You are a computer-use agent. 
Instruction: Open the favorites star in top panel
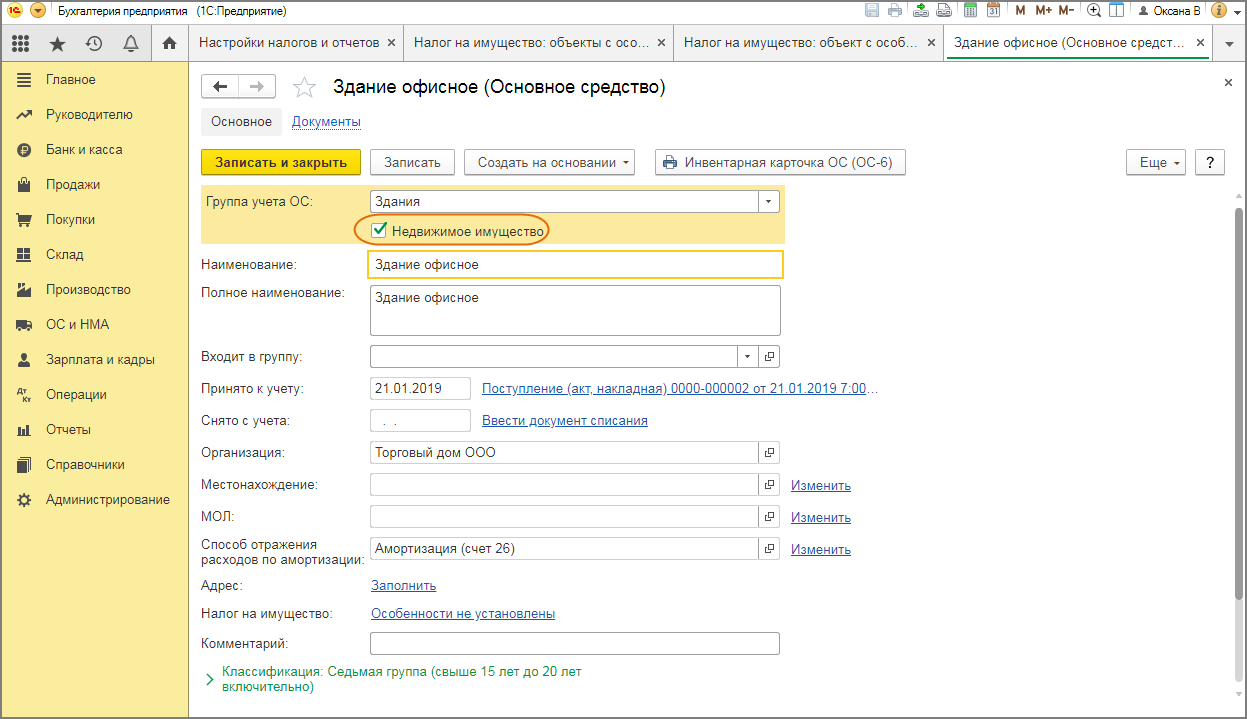point(58,43)
